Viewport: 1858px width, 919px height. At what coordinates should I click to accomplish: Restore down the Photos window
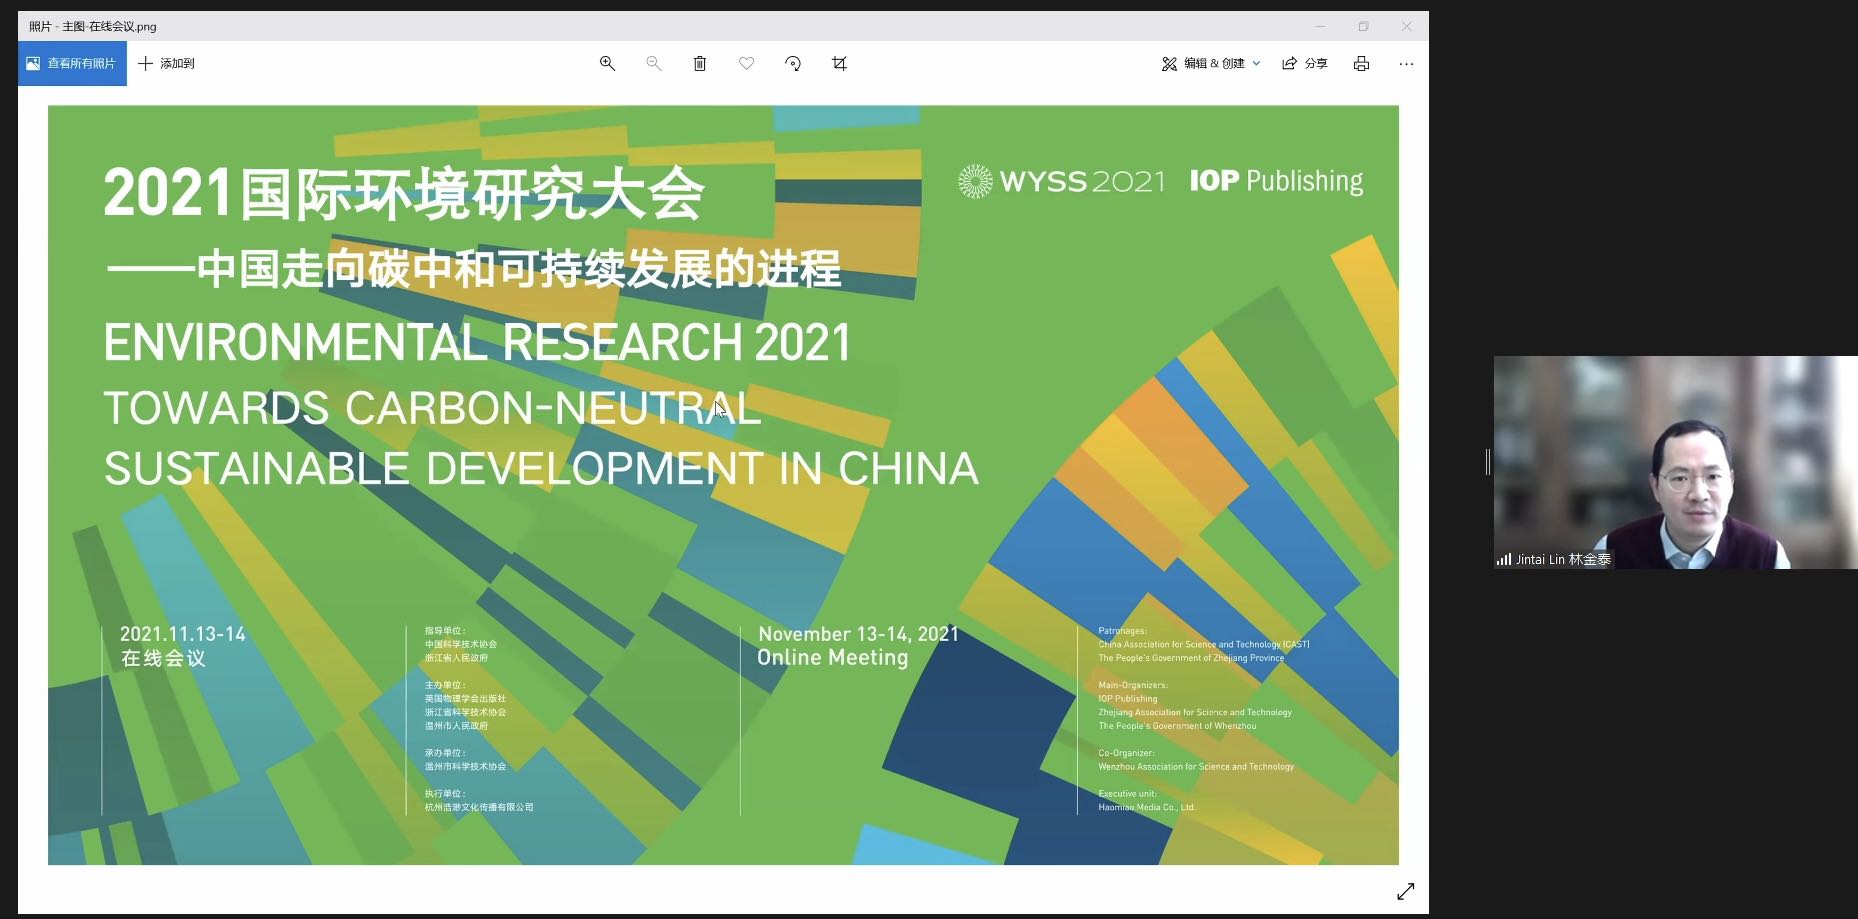pos(1363,27)
